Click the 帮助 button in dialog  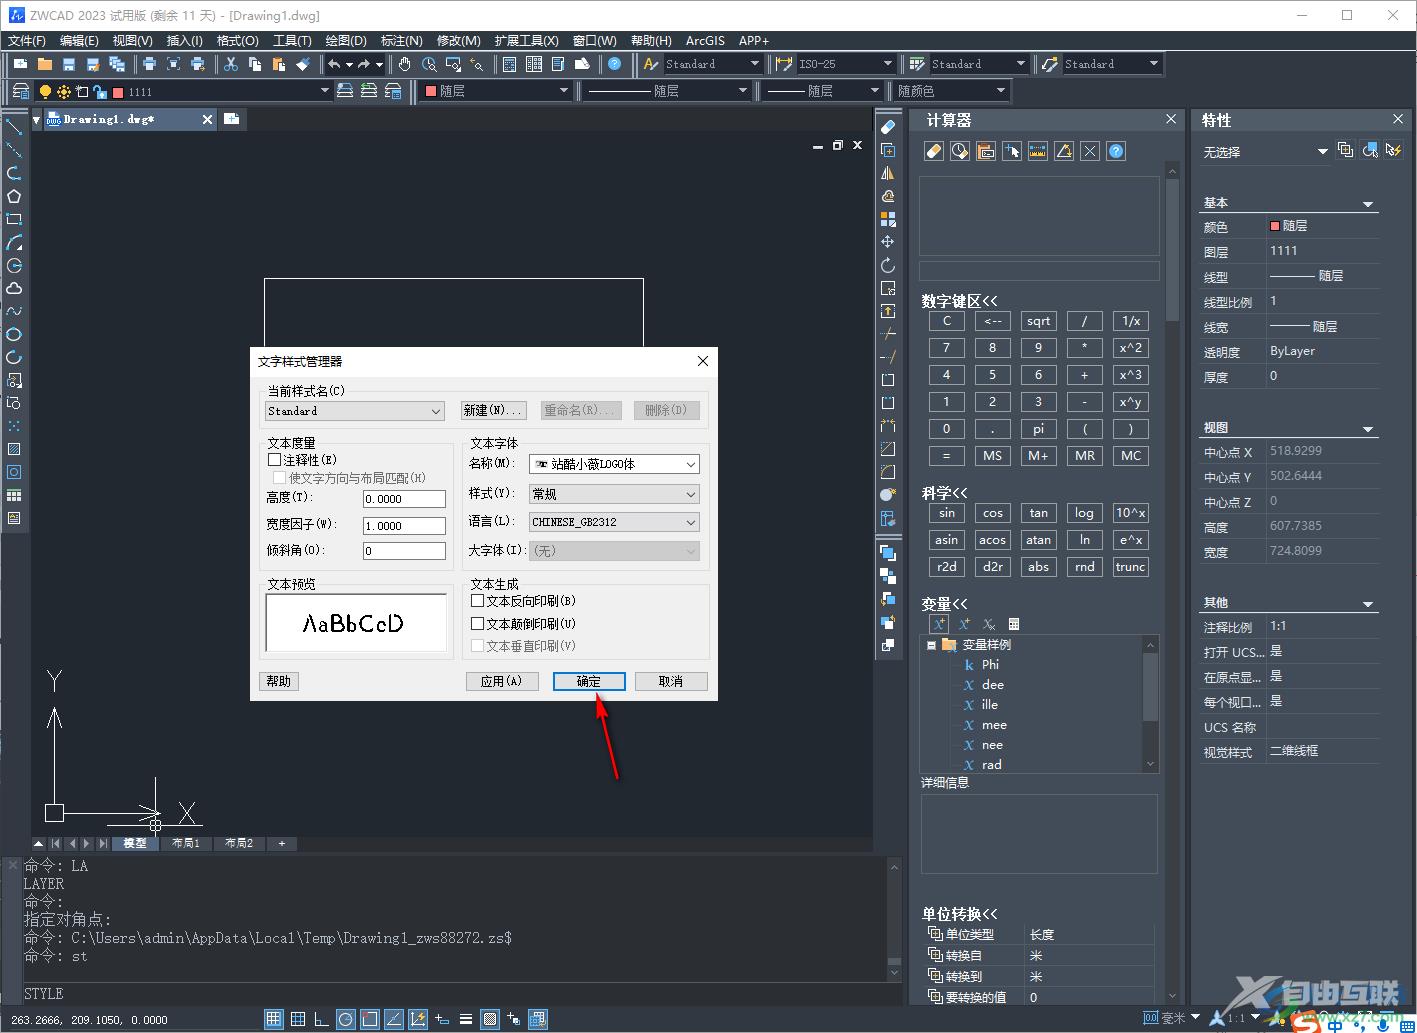[279, 681]
